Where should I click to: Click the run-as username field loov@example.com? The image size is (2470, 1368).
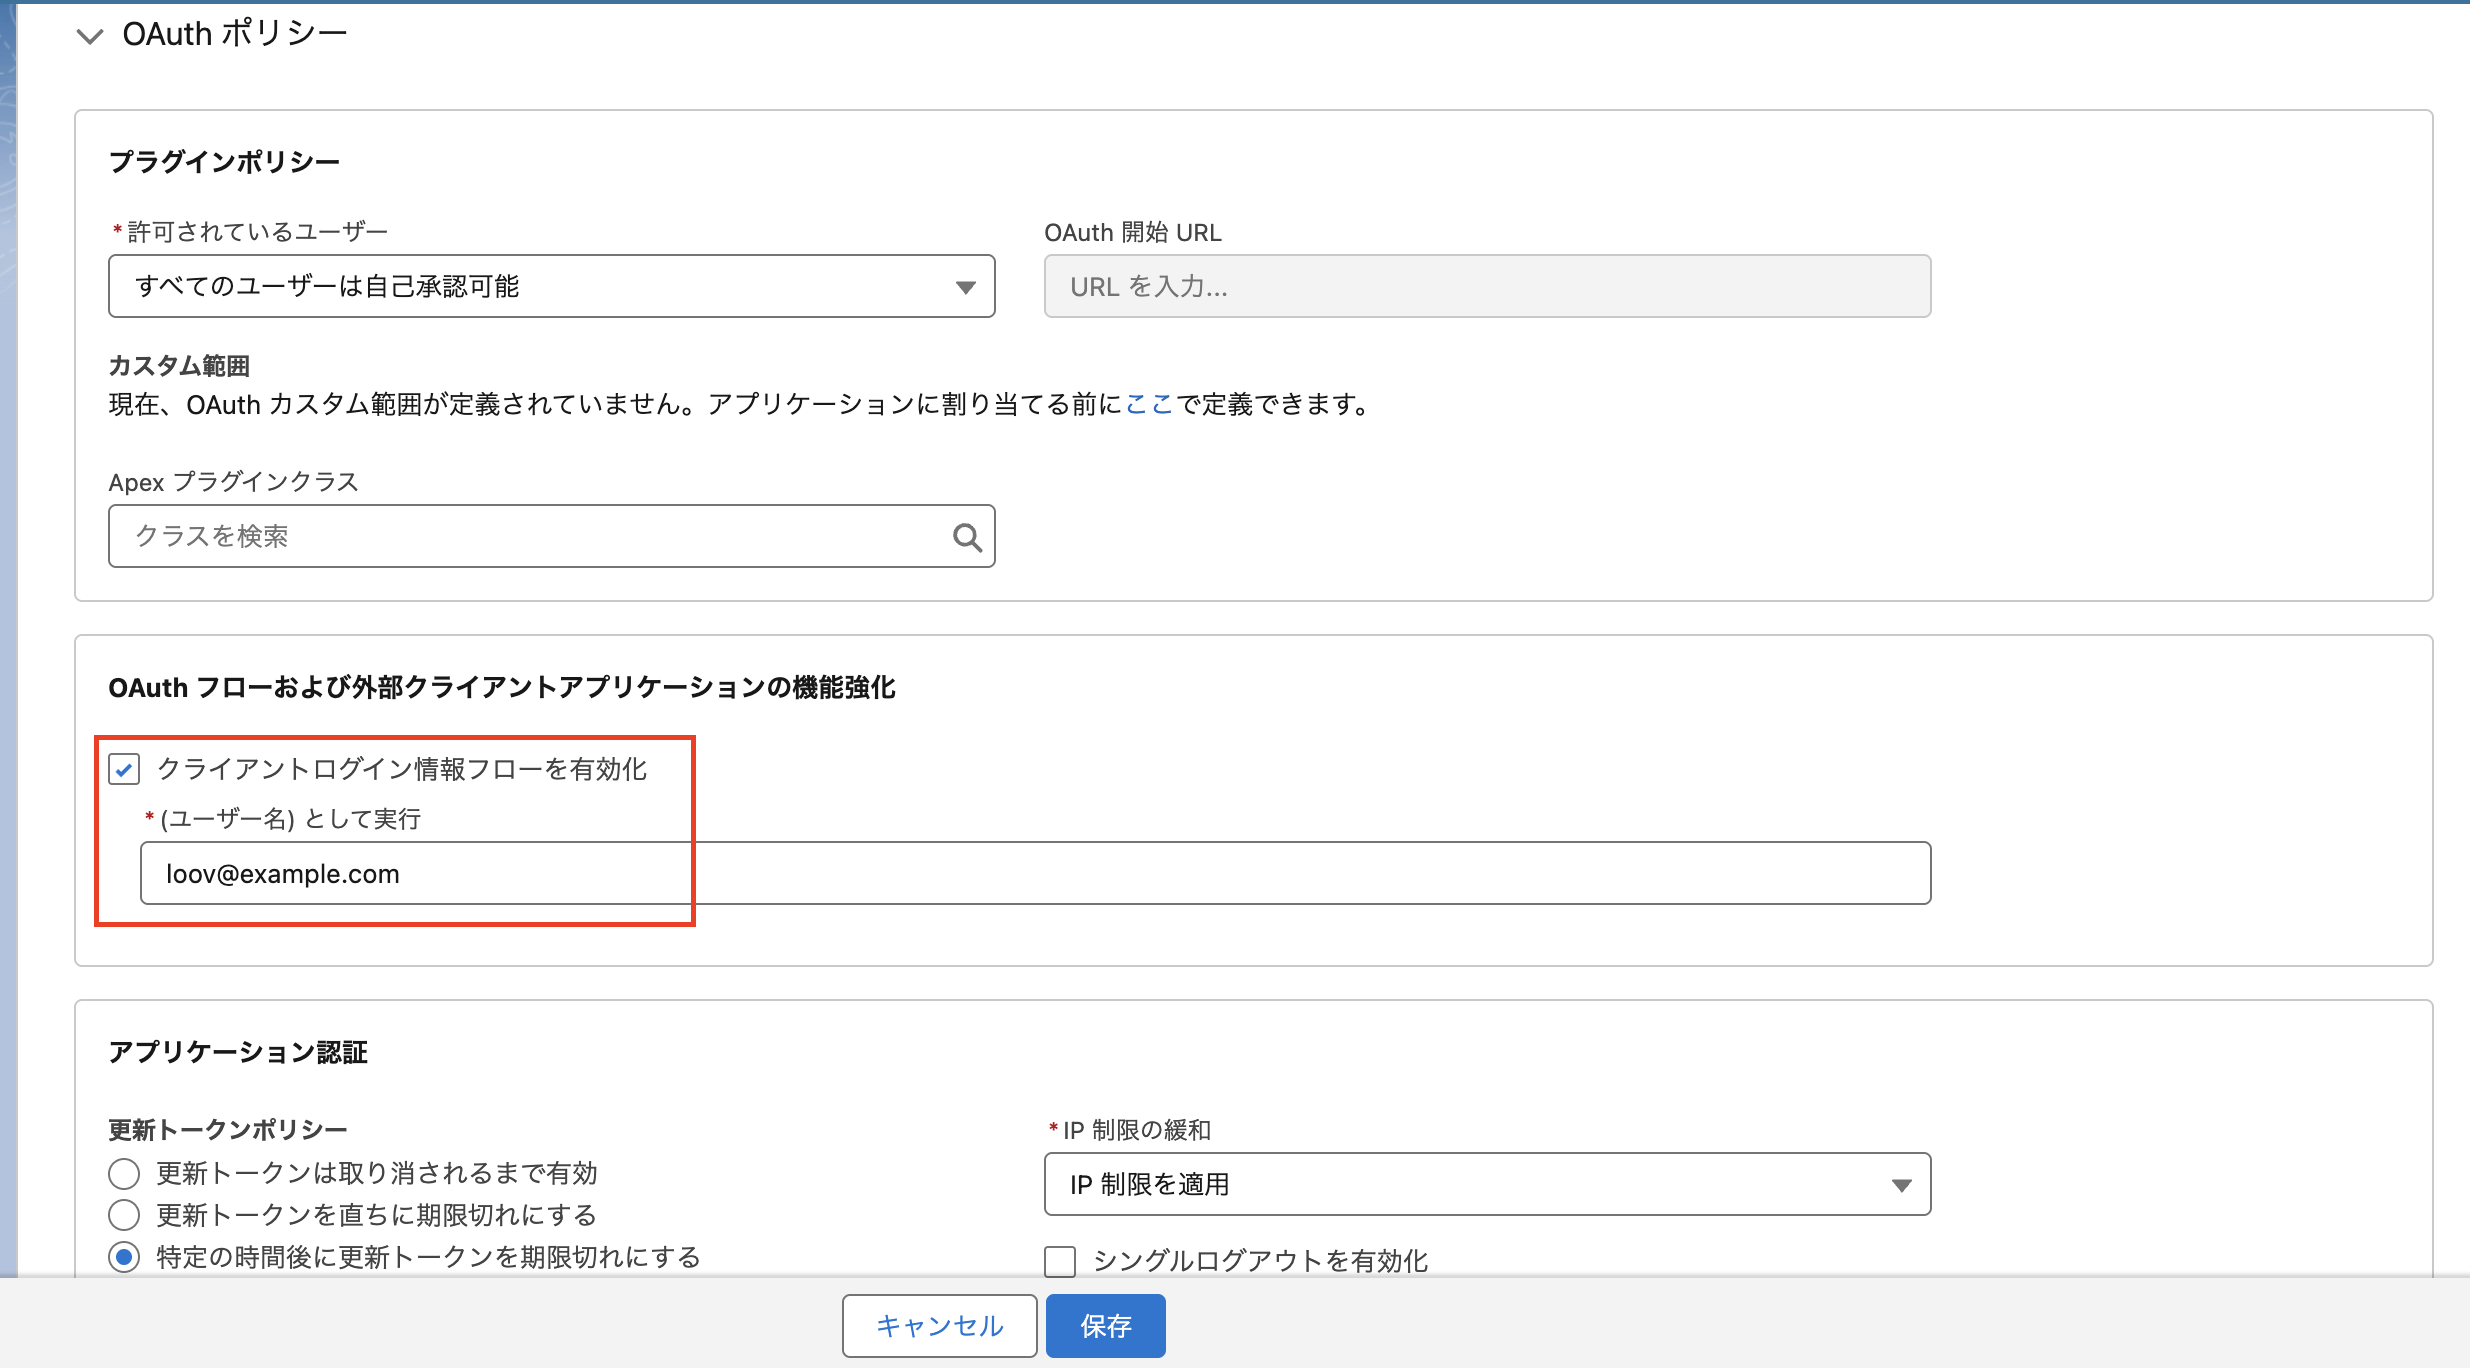(x=1034, y=873)
